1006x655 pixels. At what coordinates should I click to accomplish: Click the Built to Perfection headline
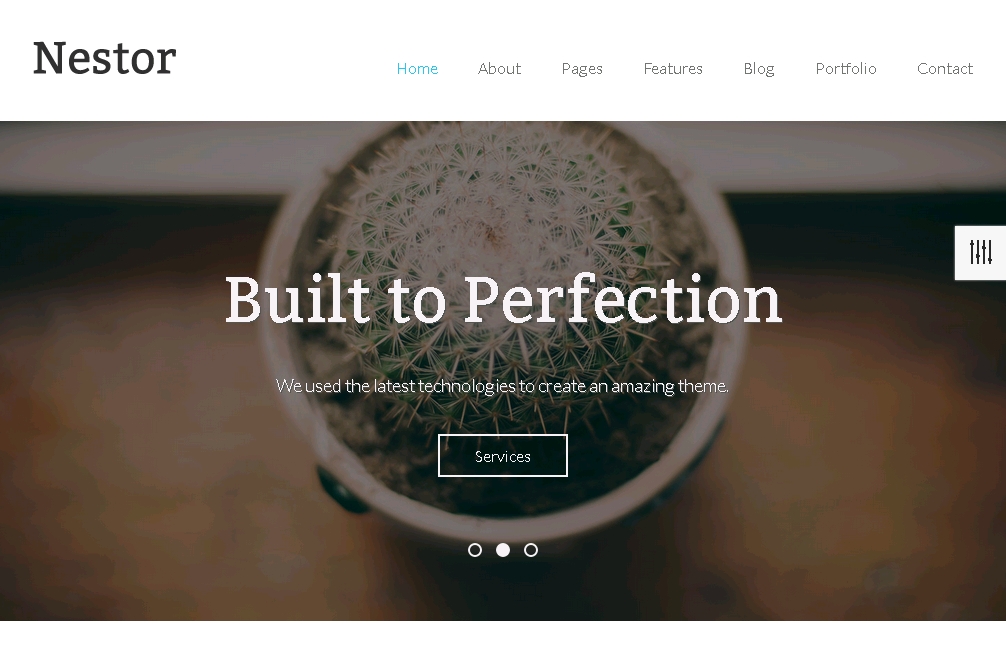(x=503, y=300)
